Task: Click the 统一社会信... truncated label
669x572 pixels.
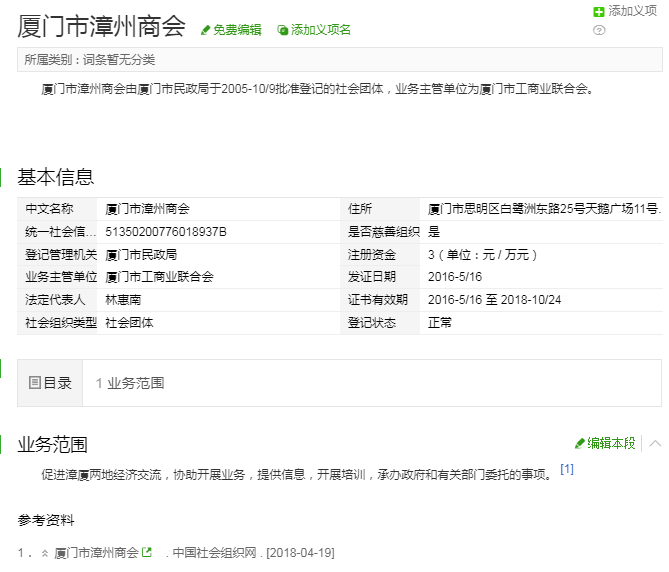Action: [x=61, y=232]
